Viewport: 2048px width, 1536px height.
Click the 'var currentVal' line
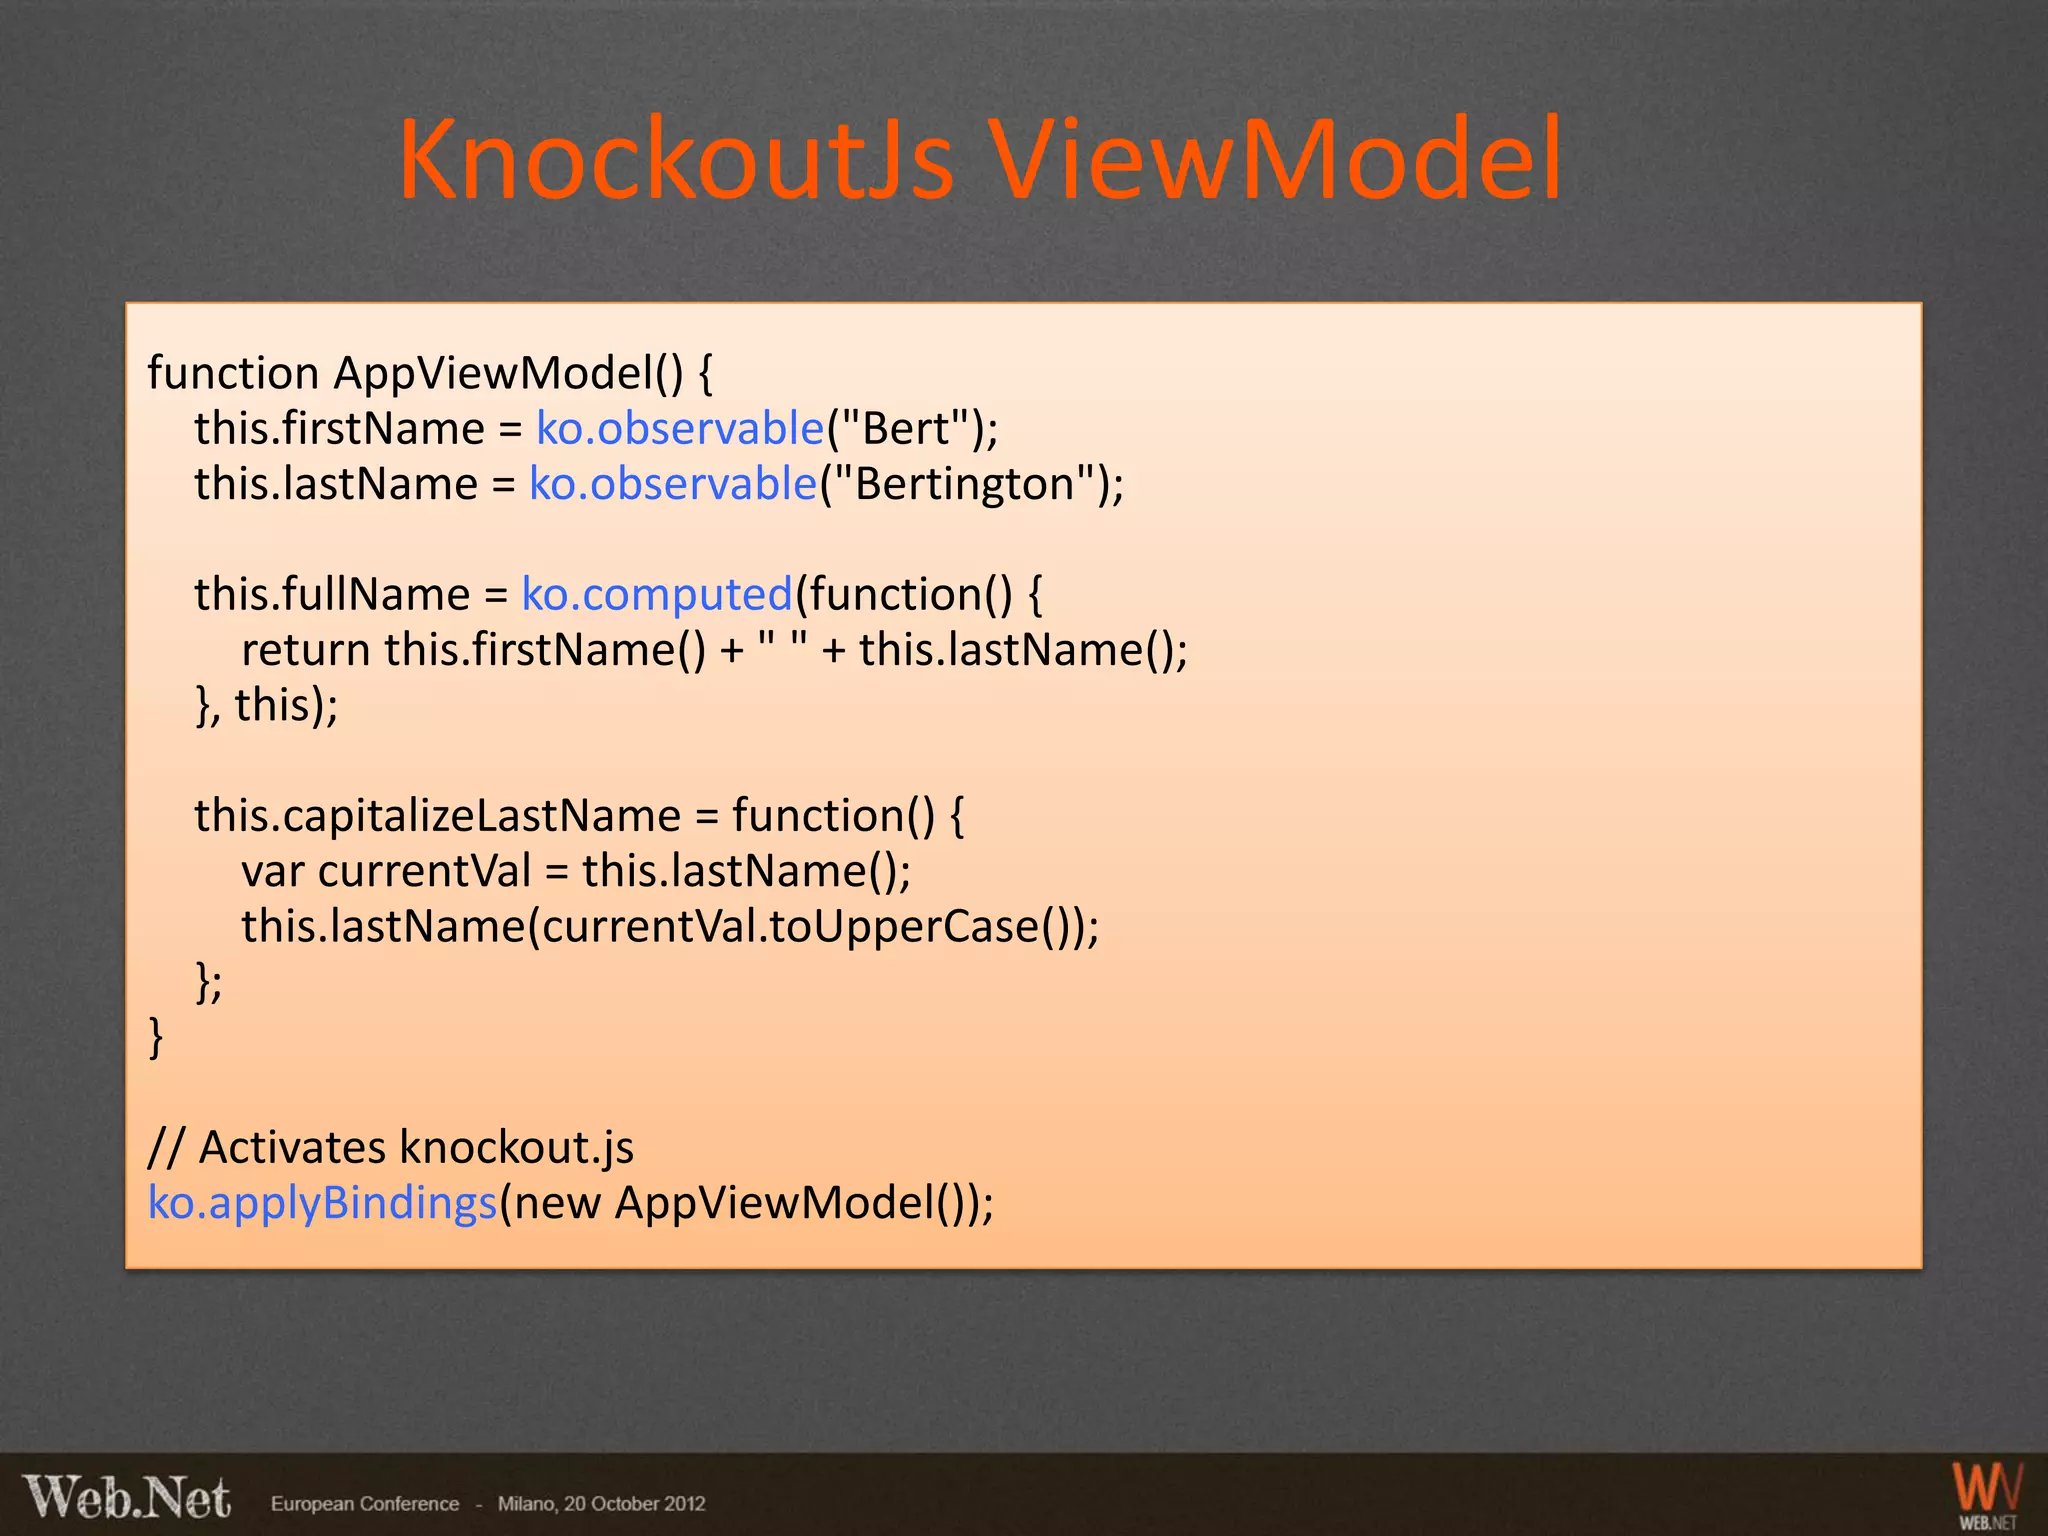(576, 871)
